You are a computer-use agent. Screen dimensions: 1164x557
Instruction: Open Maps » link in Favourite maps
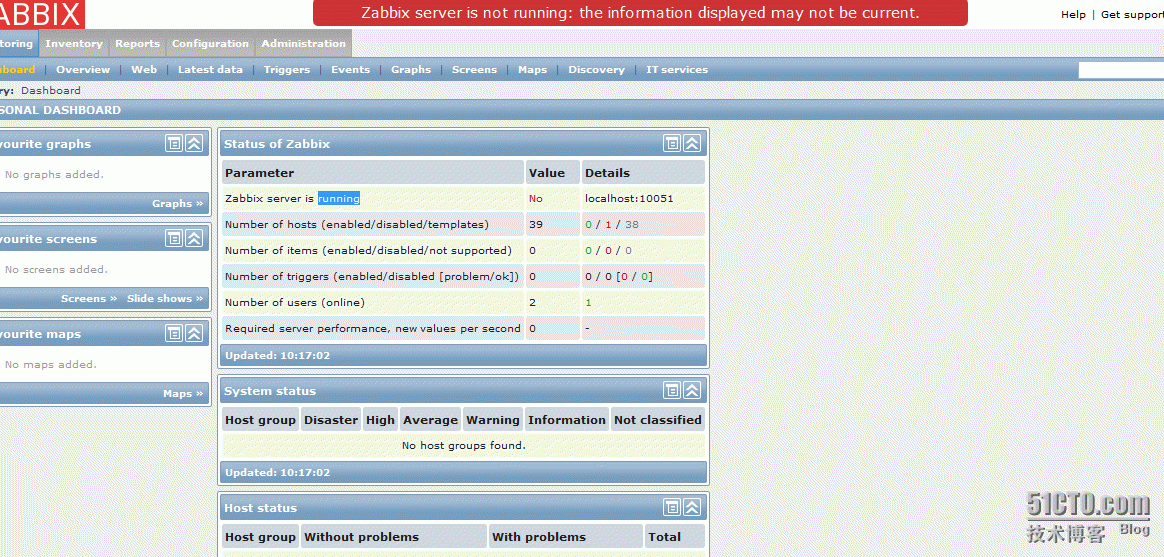tap(183, 394)
